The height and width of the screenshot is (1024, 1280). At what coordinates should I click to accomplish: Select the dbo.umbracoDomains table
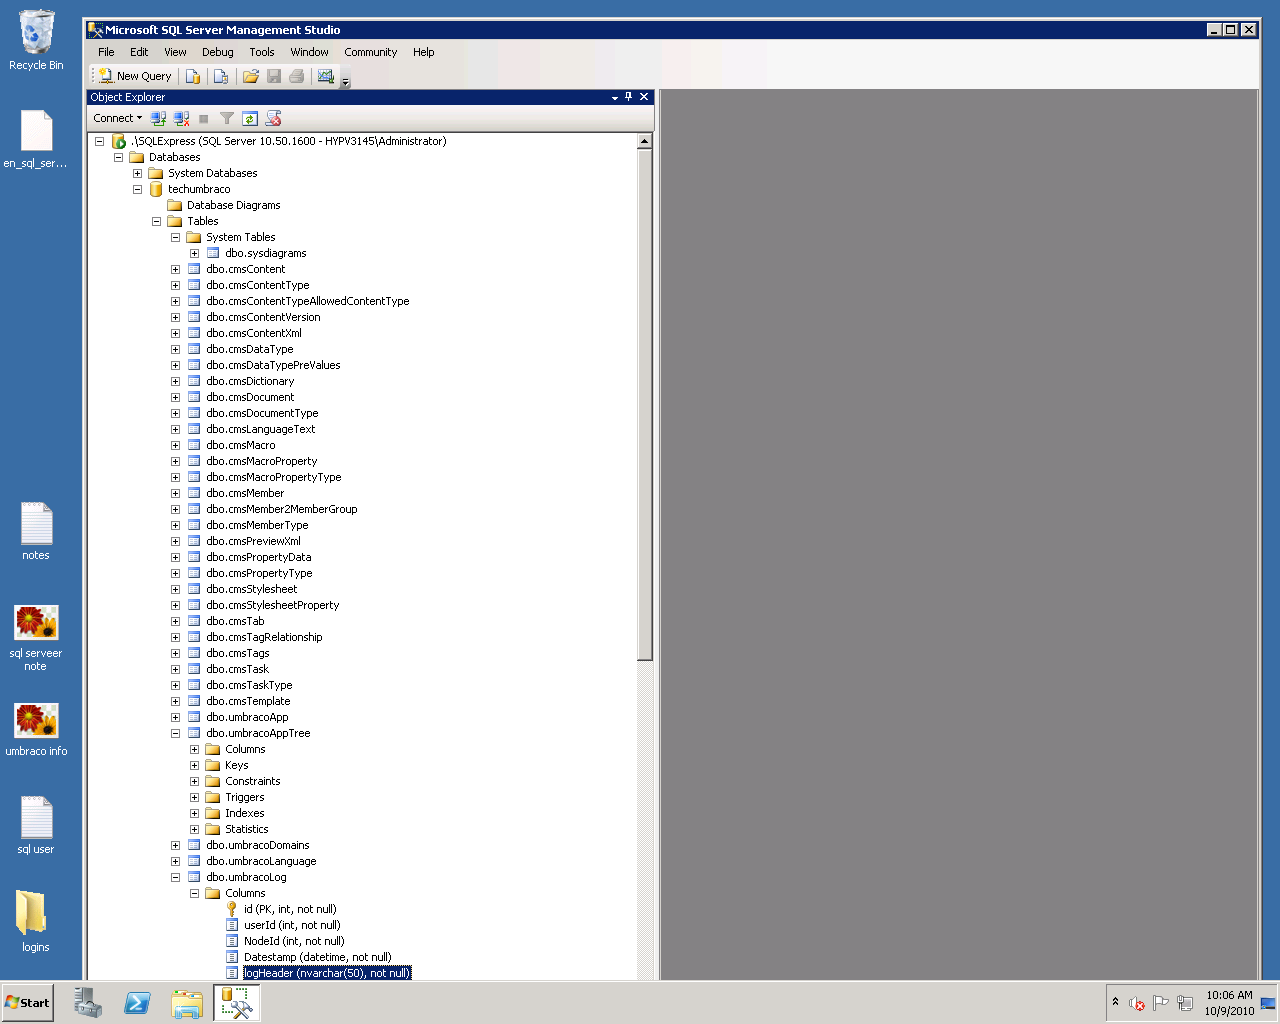[258, 845]
